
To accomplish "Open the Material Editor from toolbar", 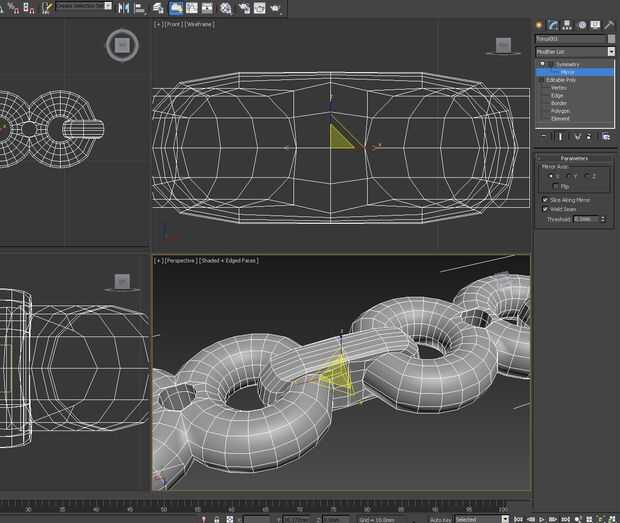I will (226, 8).
